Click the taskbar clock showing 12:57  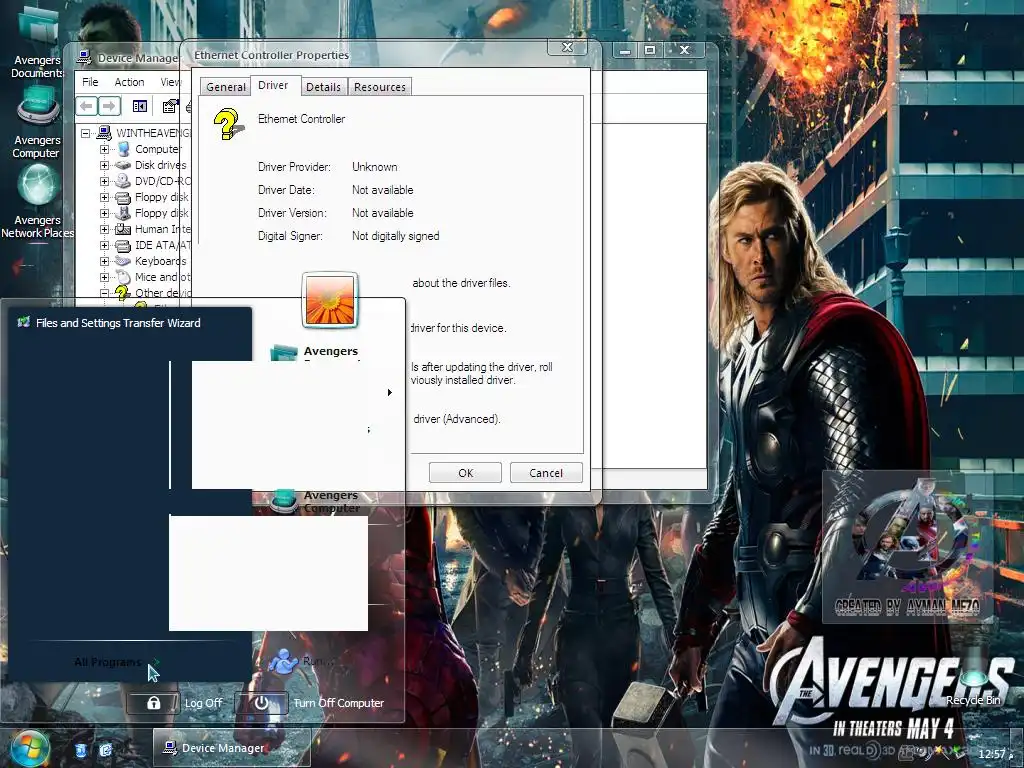point(992,754)
